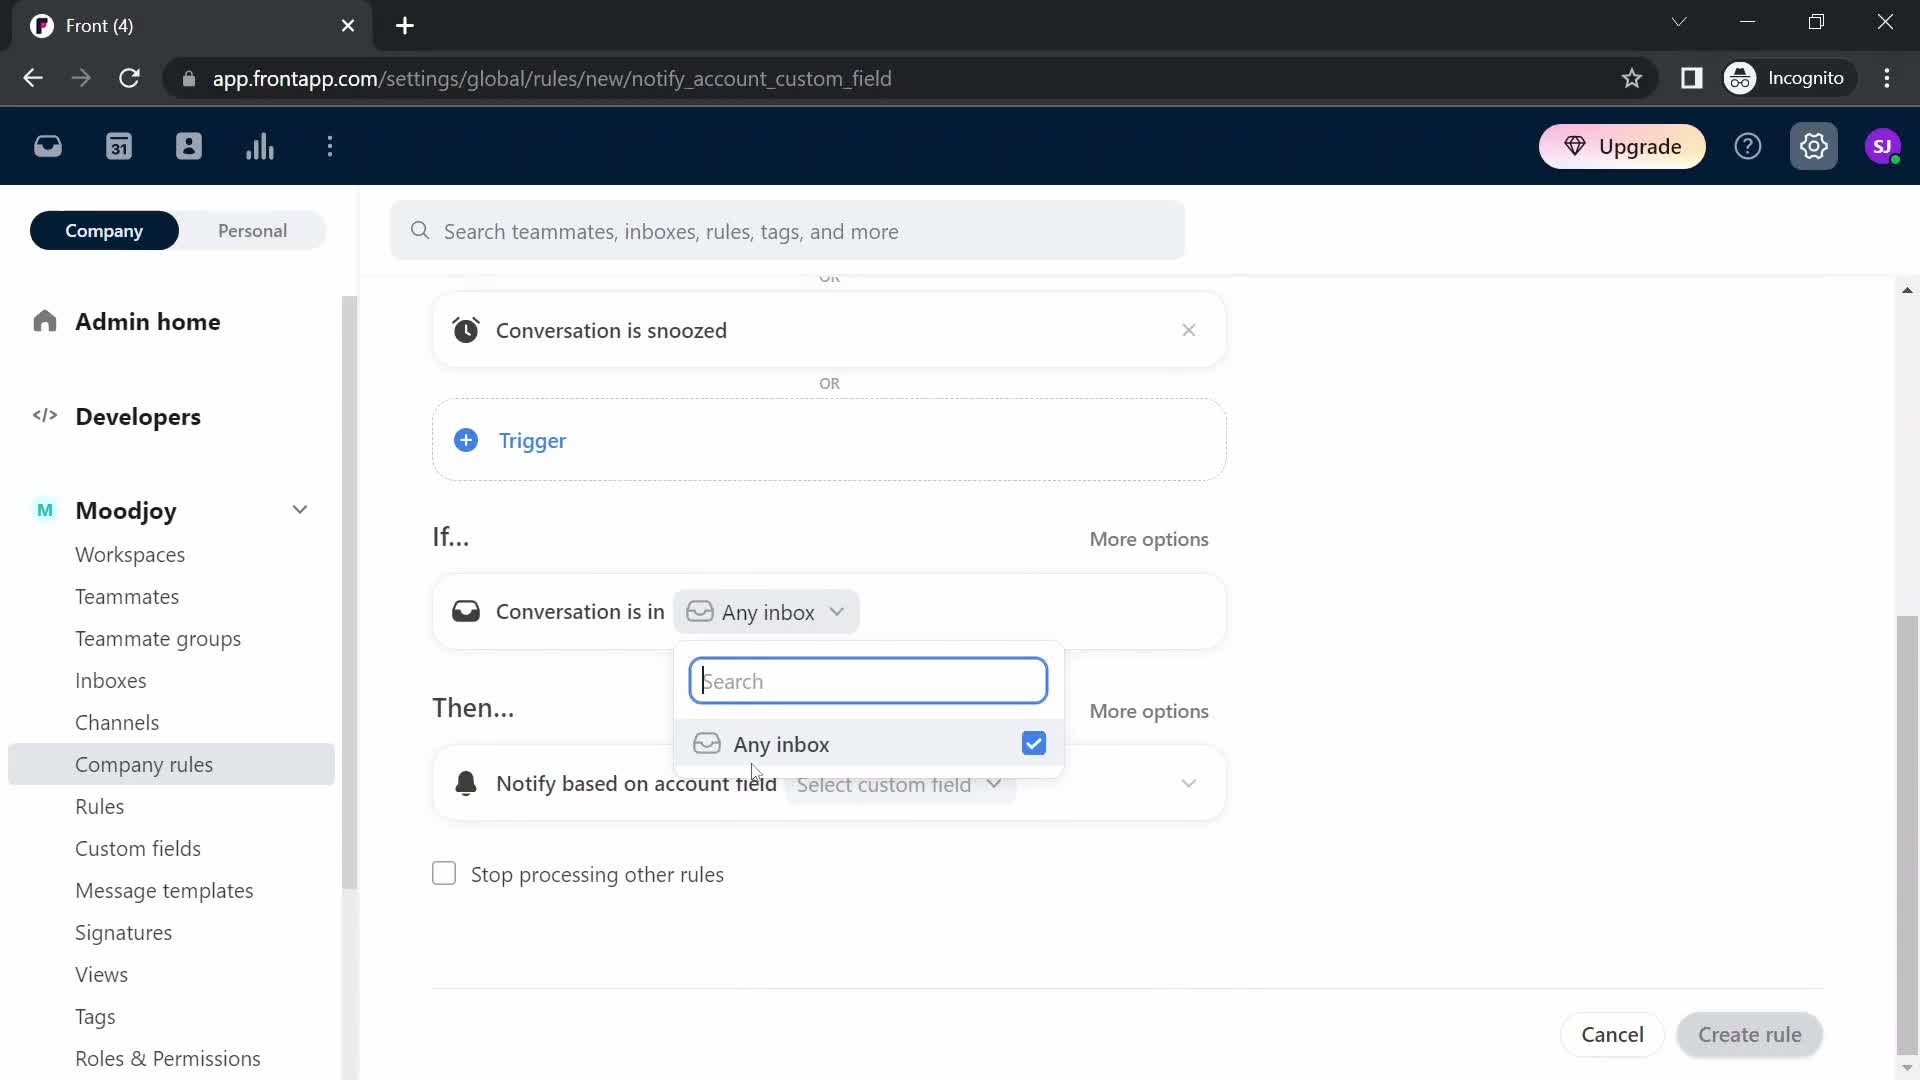Click the plus icon to add Trigger
Viewport: 1920px width, 1080px height.
point(466,440)
